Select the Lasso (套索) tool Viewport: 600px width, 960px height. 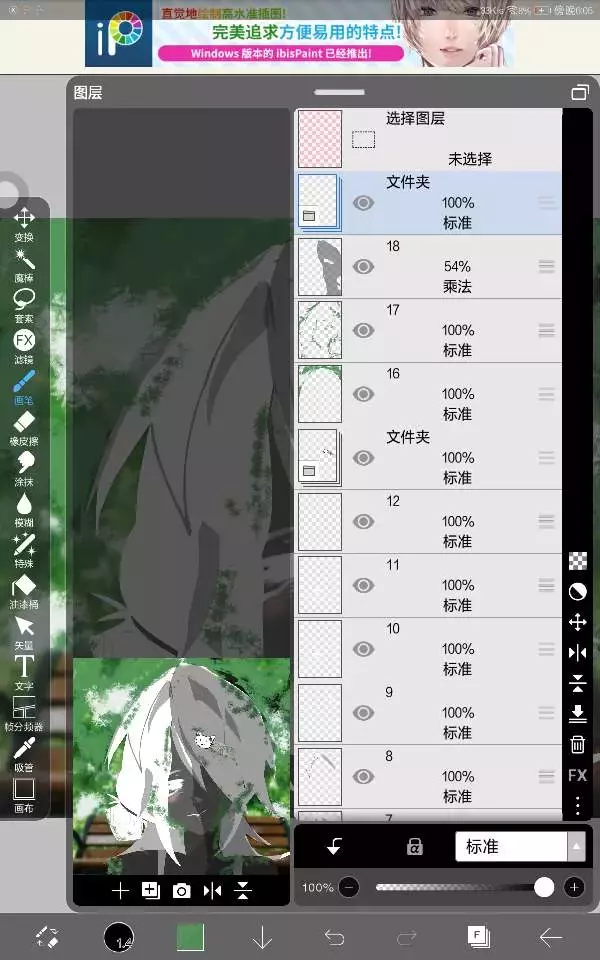24,306
